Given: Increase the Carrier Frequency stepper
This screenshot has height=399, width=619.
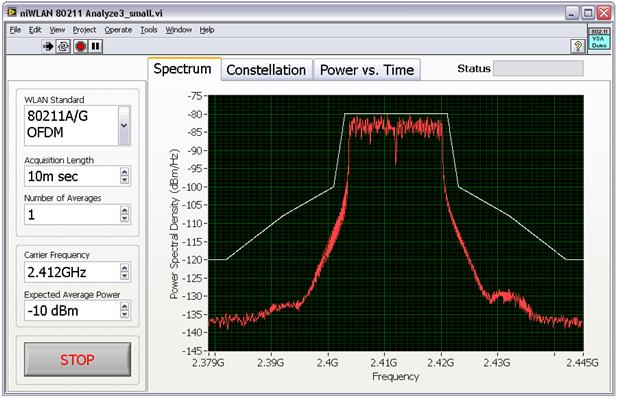Looking at the screenshot, I should tap(124, 268).
